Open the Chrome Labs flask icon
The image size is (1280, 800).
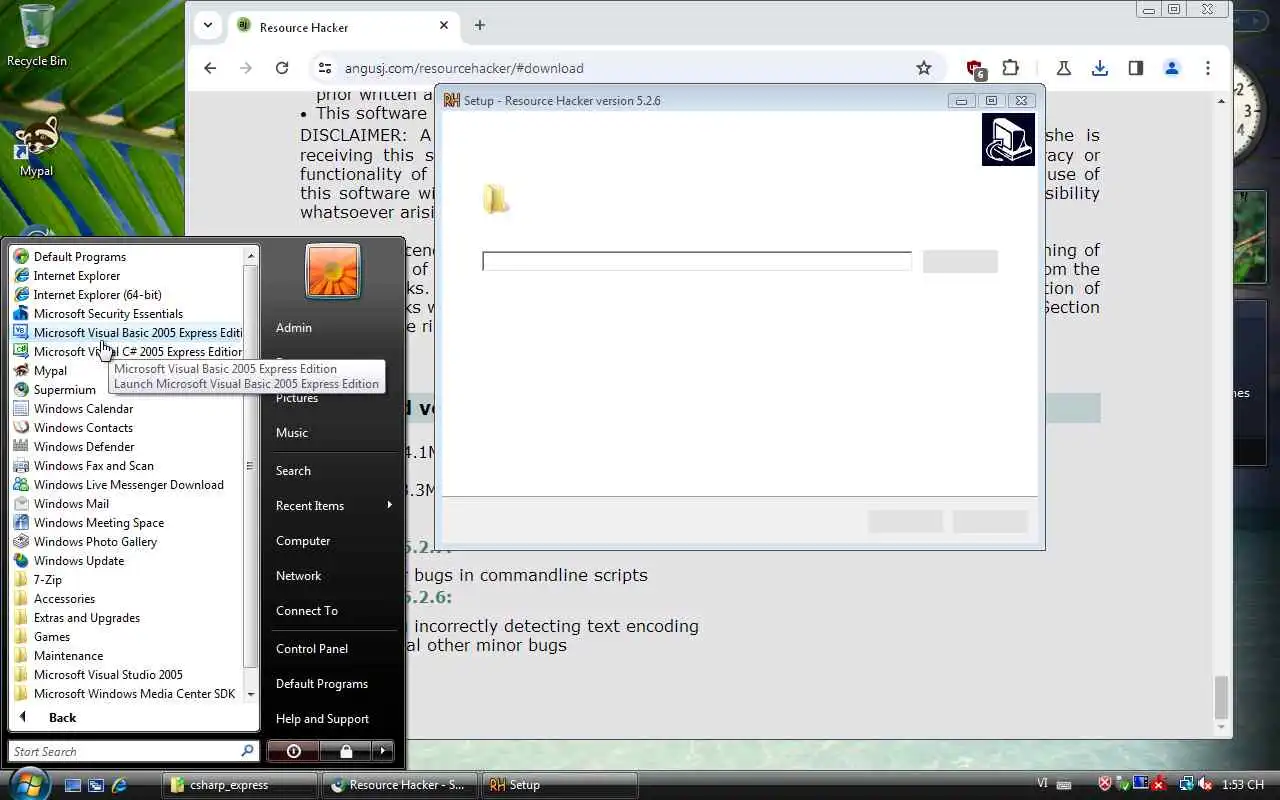pos(1064,68)
